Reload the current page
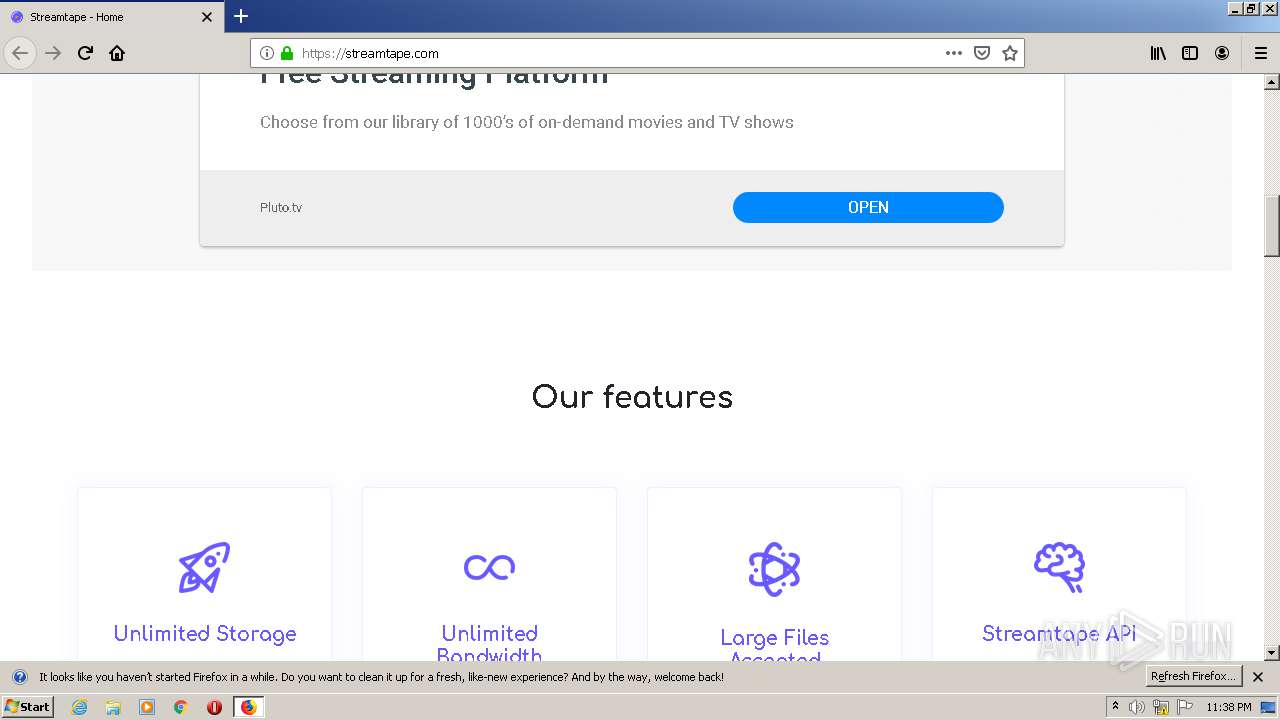The height and width of the screenshot is (720, 1280). click(x=85, y=53)
